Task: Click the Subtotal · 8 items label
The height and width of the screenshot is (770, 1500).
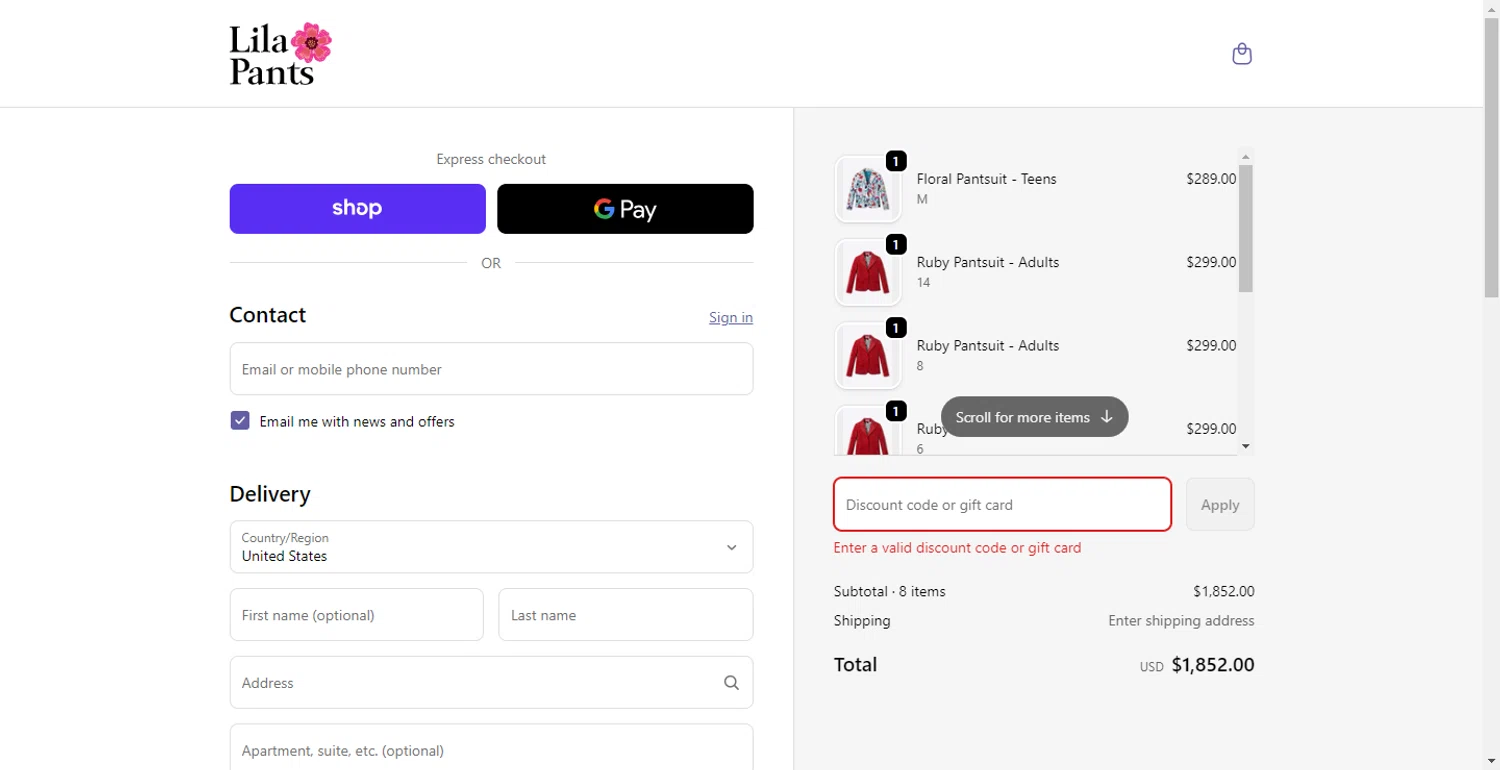Action: (890, 591)
